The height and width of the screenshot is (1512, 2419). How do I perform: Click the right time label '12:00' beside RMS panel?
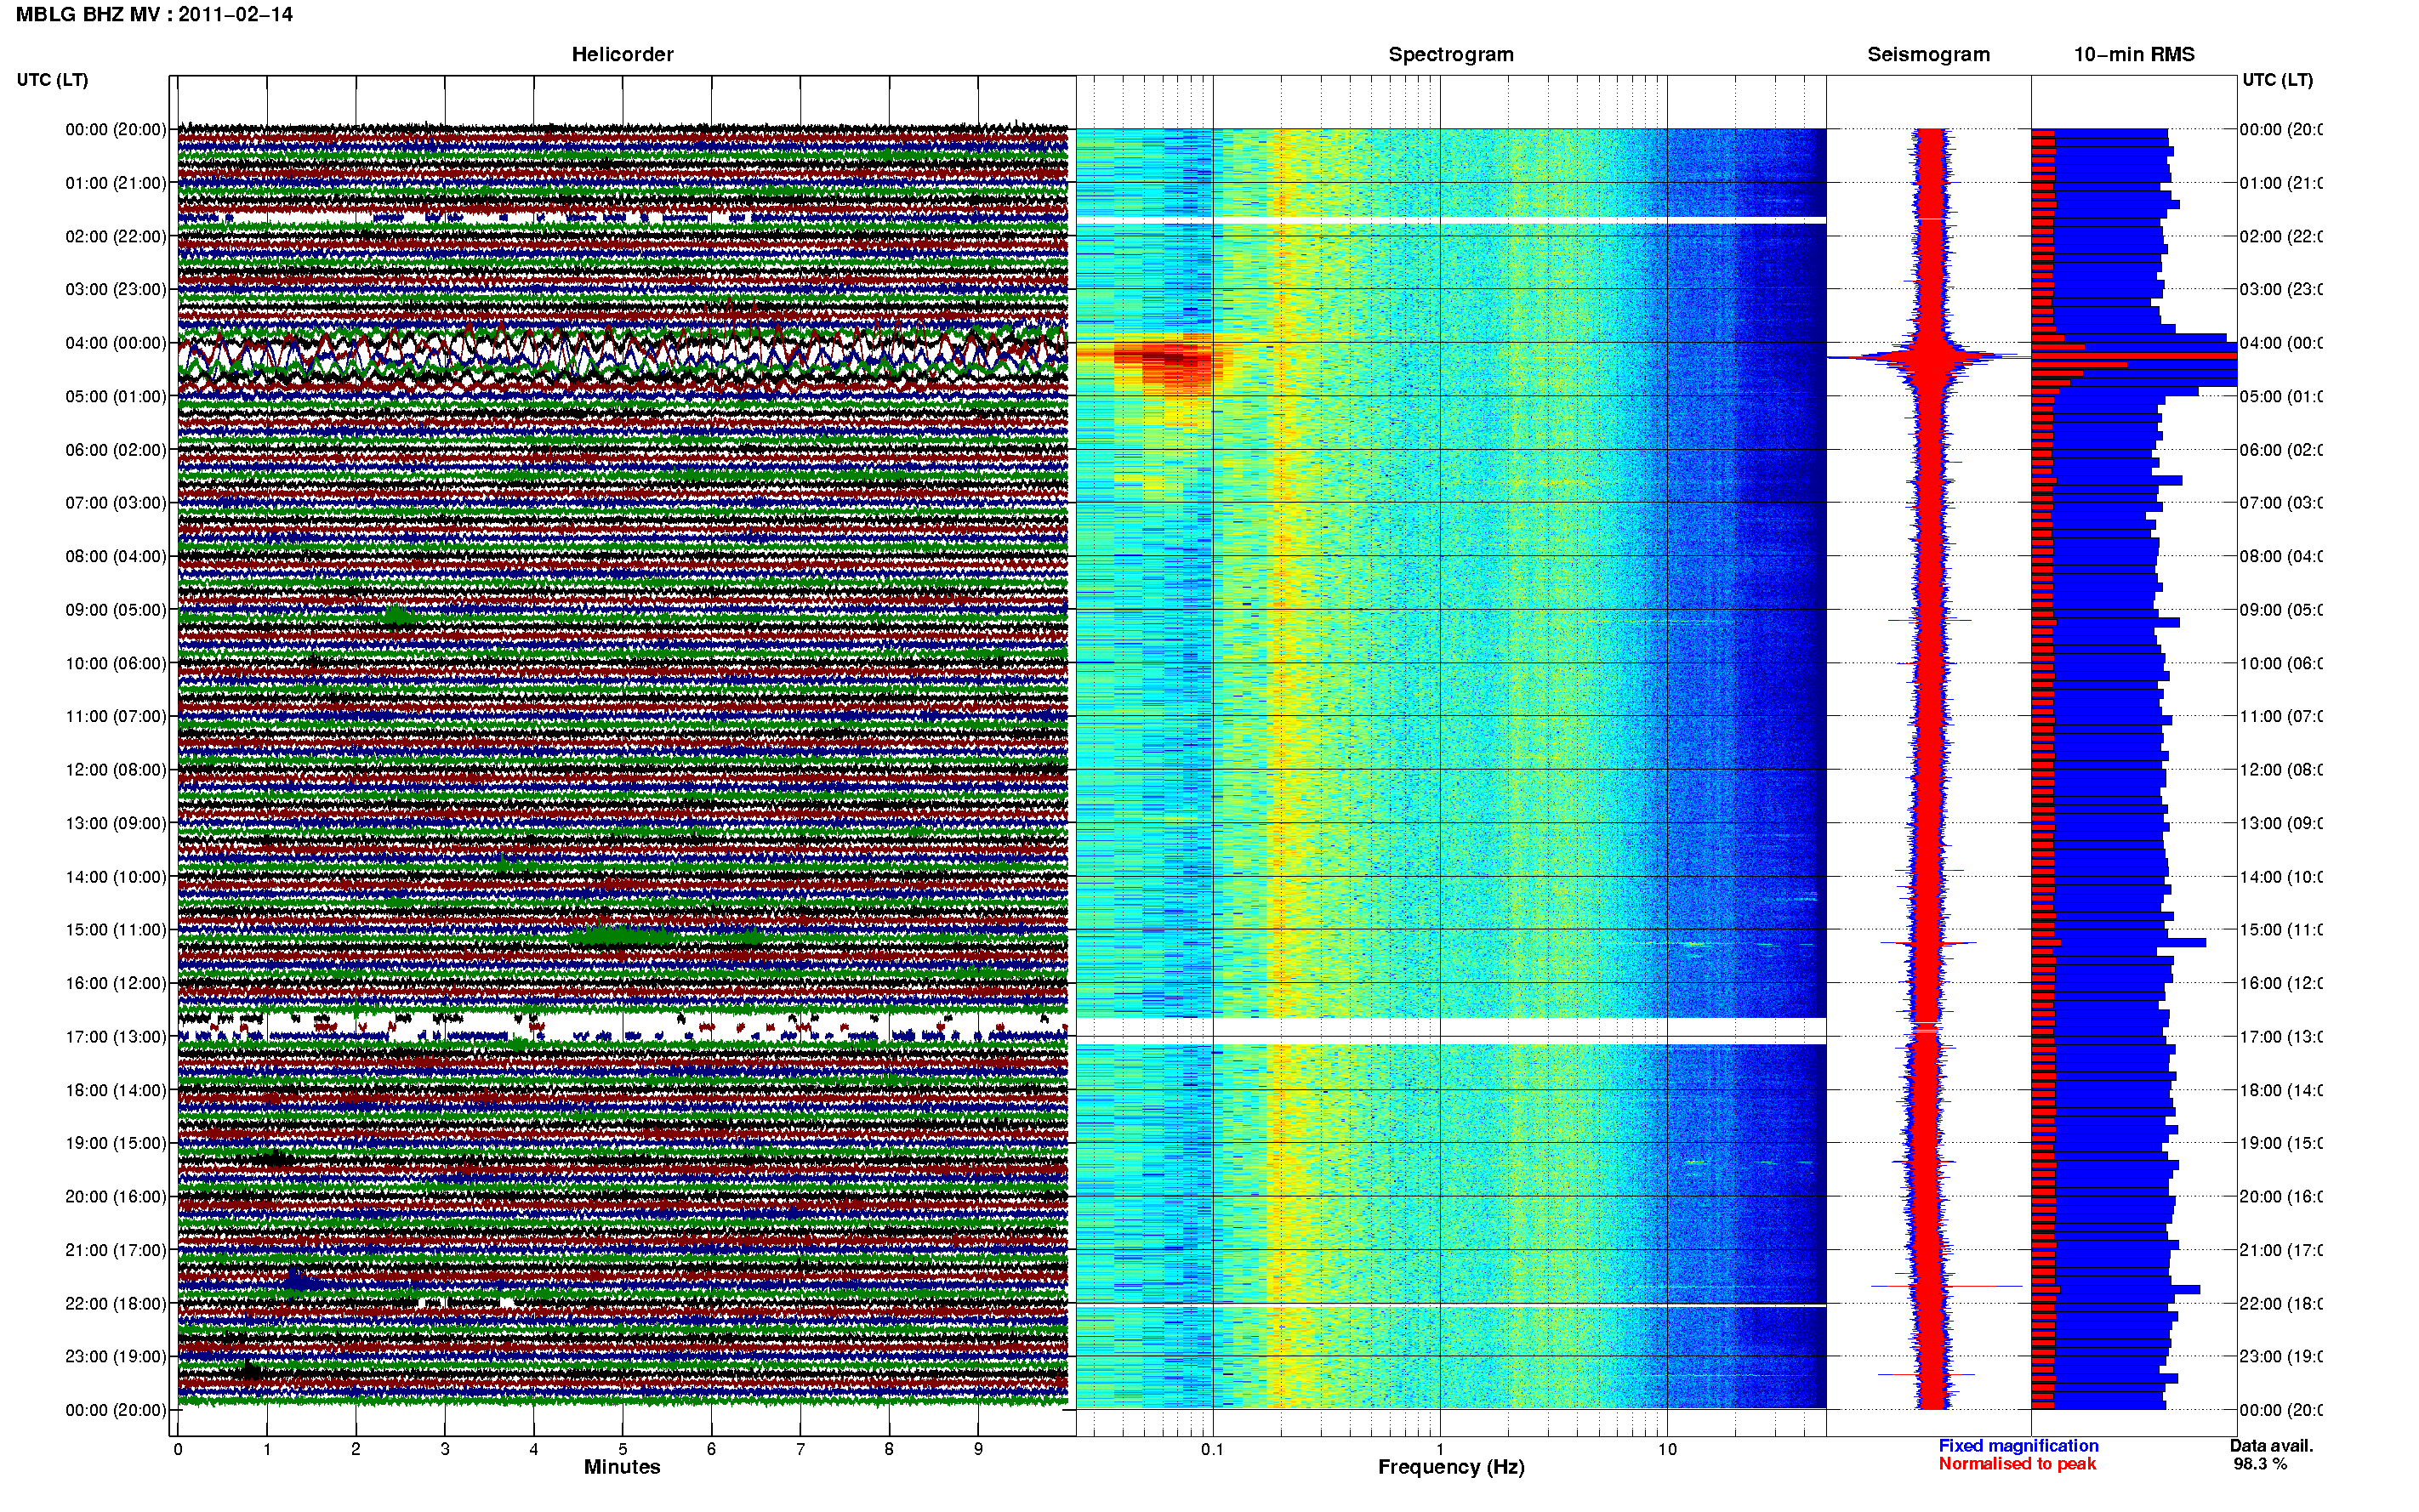tap(2280, 770)
